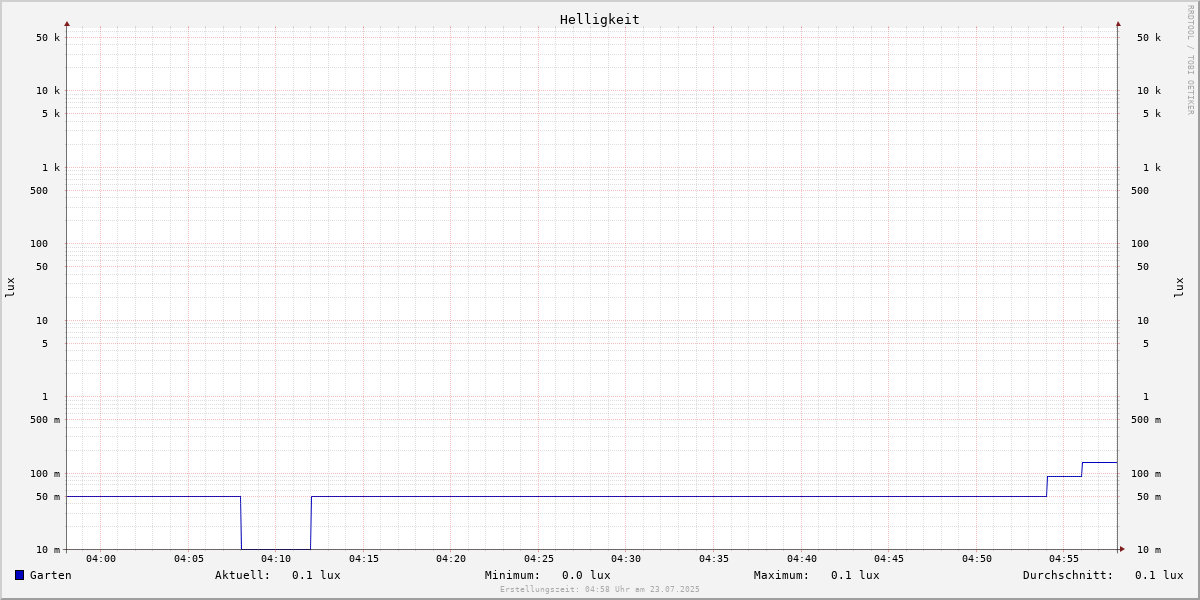Click the 04:00 time axis label

(101, 559)
